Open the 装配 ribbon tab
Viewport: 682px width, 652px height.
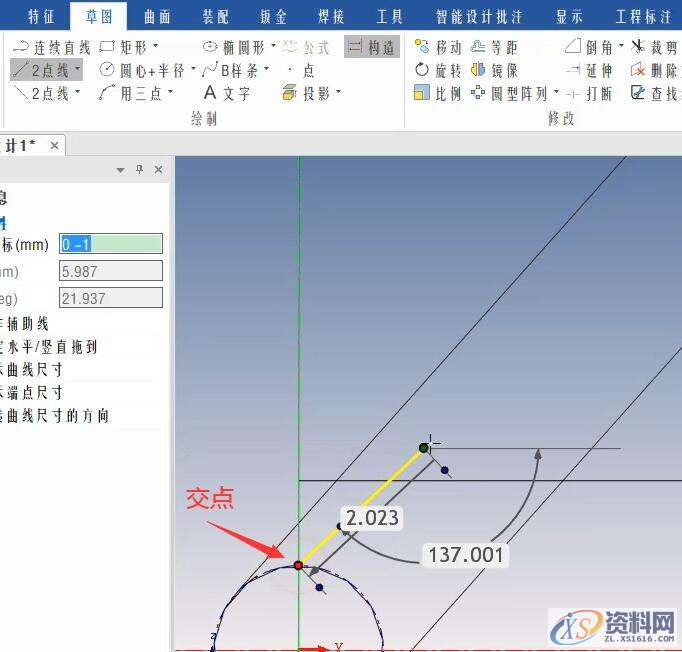pos(215,17)
